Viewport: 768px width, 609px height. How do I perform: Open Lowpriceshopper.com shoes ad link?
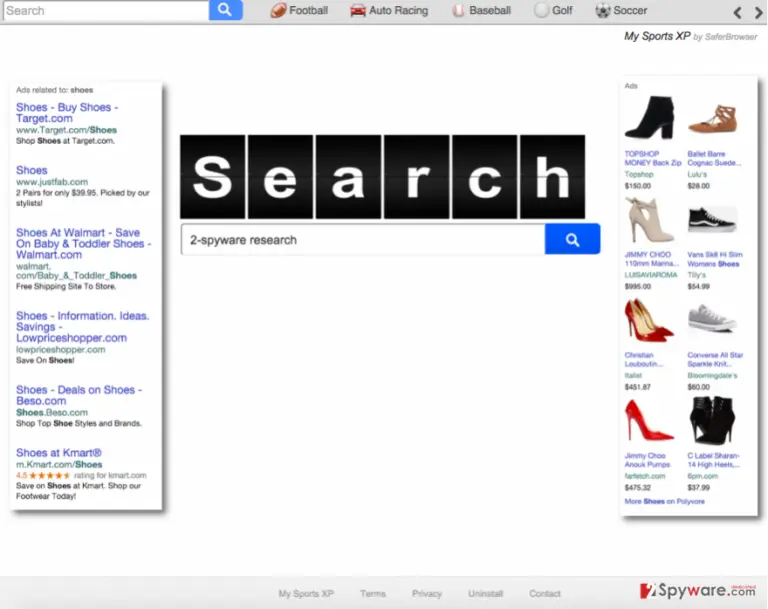(x=82, y=327)
